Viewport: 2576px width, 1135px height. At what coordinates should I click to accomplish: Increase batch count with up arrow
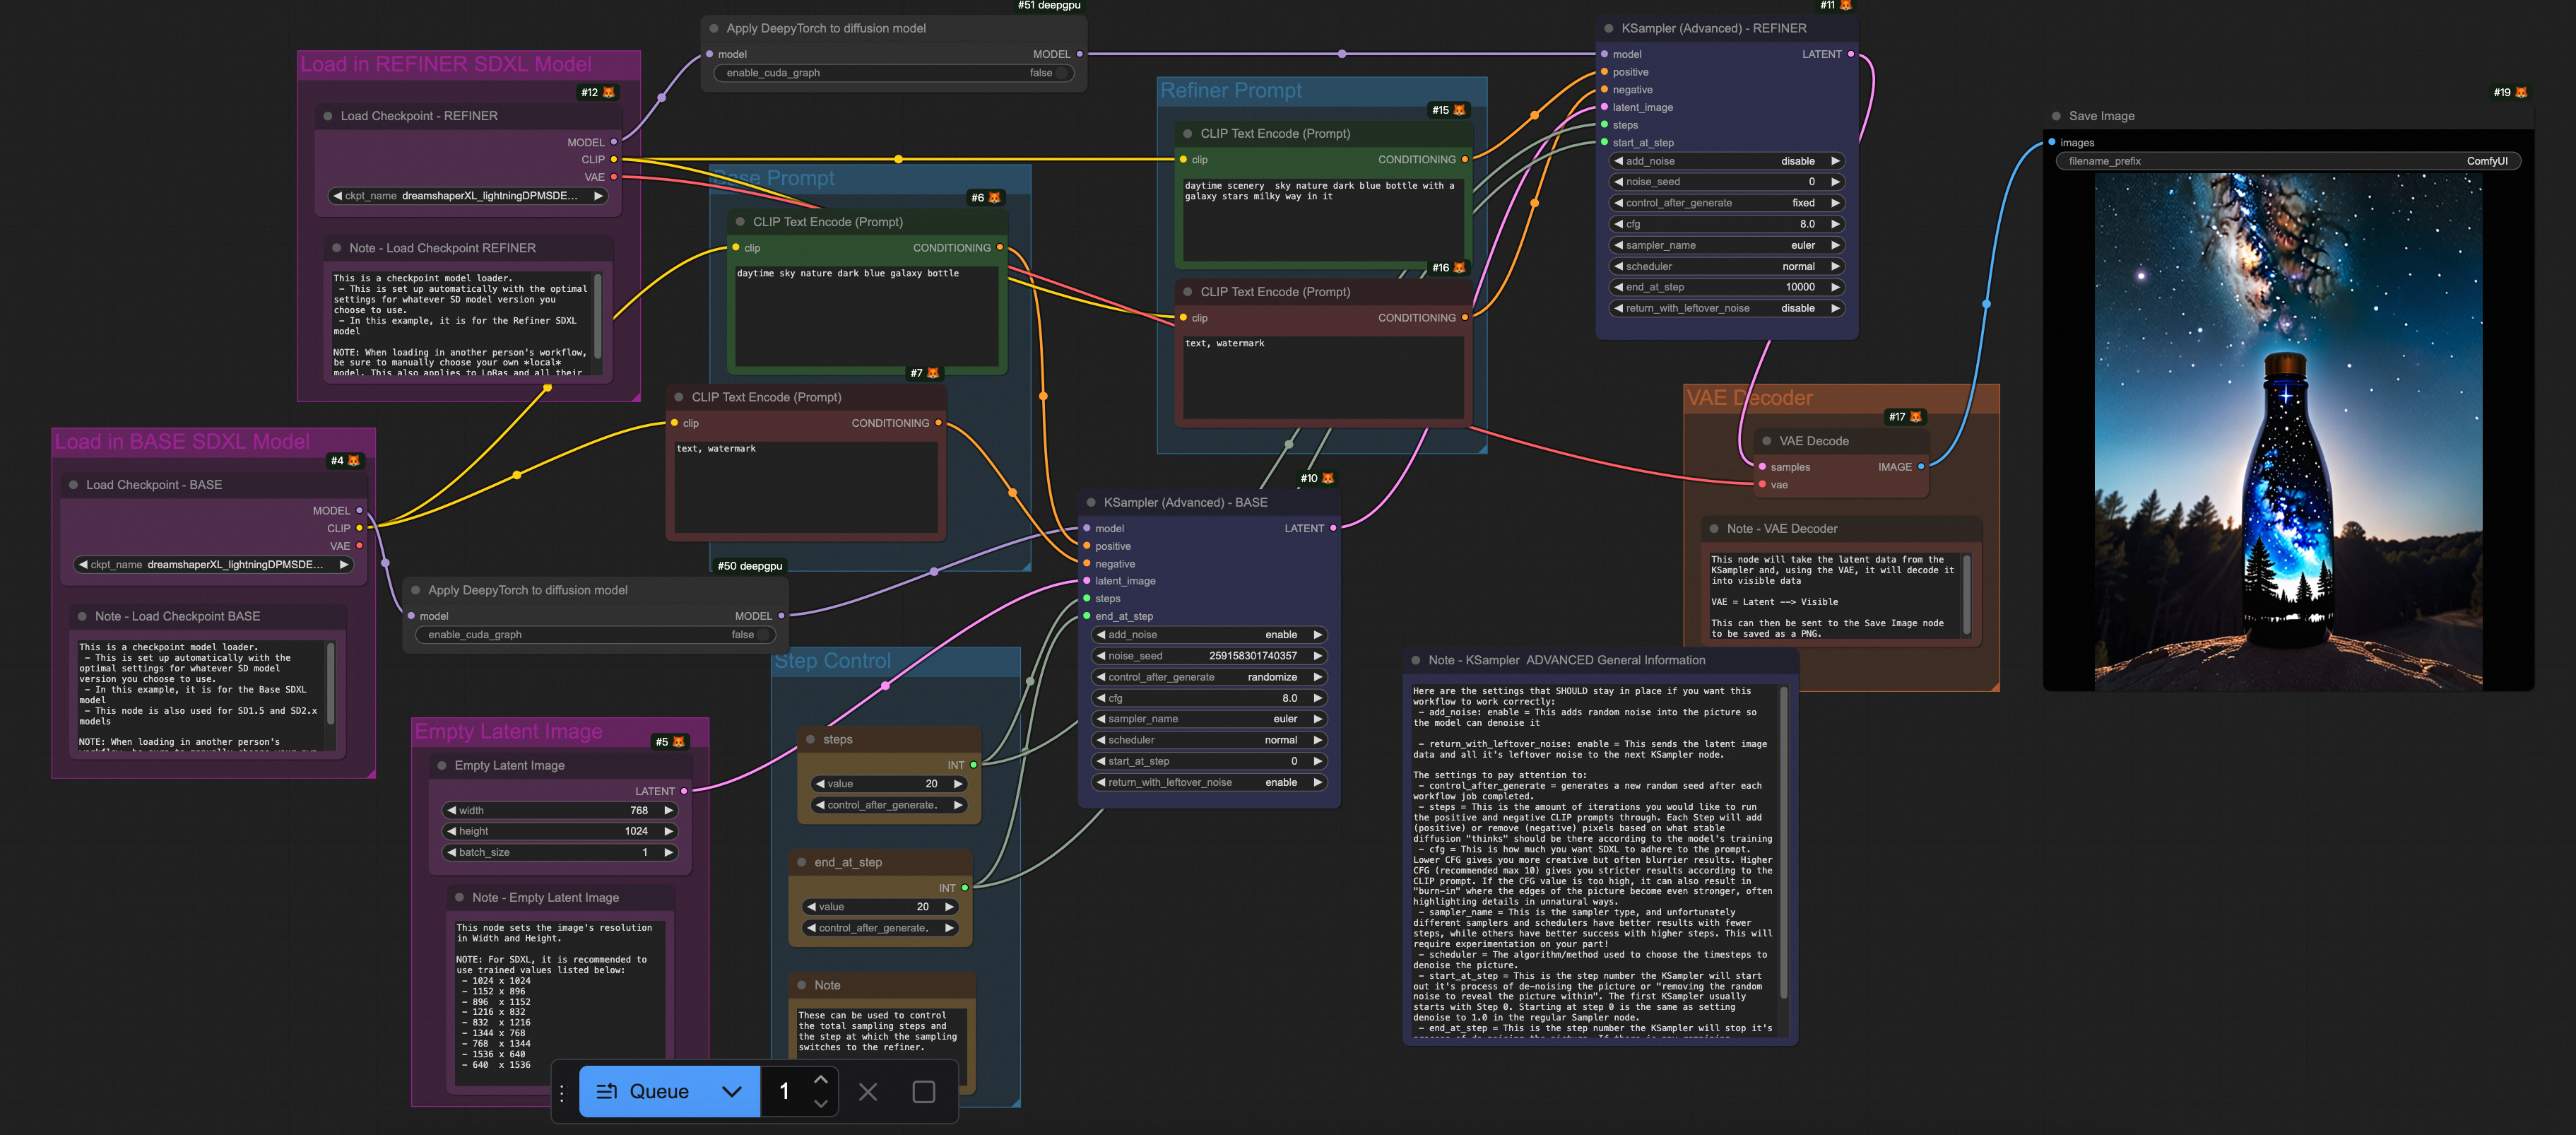coord(820,1079)
